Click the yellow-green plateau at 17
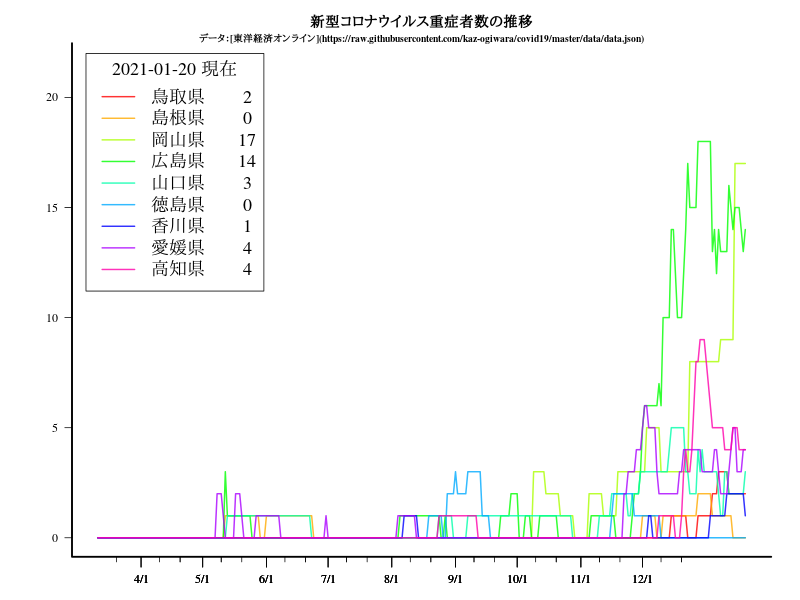800x600 pixels. pyautogui.click(x=740, y=163)
